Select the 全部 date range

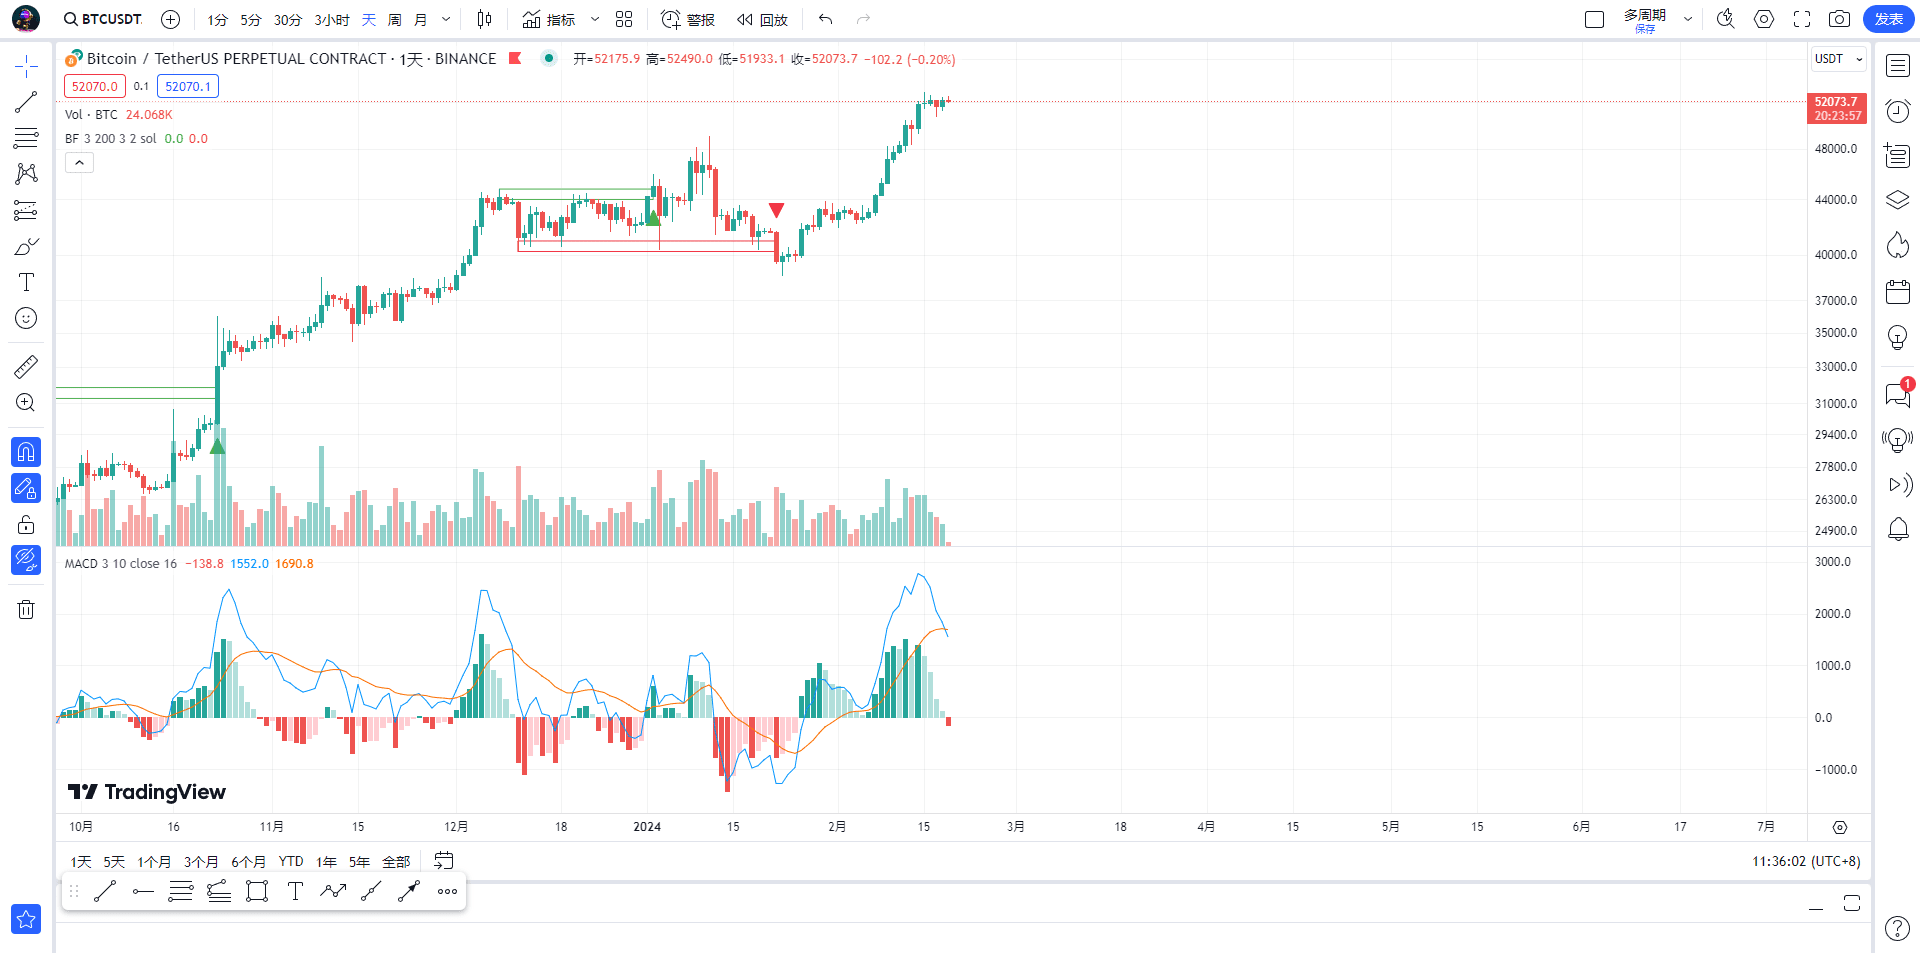pos(396,862)
